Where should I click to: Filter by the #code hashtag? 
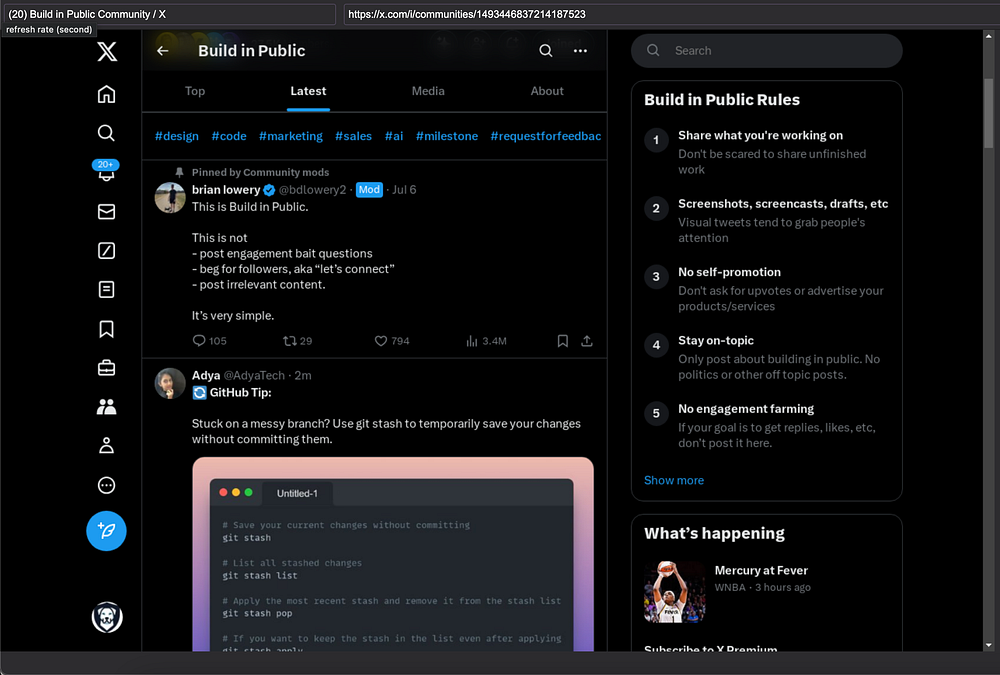(x=229, y=136)
